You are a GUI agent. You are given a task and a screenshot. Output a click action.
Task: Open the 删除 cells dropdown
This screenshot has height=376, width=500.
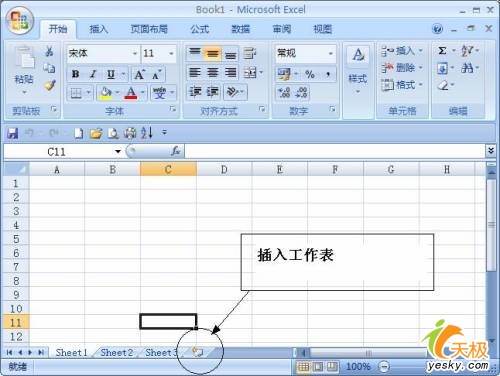(x=402, y=68)
